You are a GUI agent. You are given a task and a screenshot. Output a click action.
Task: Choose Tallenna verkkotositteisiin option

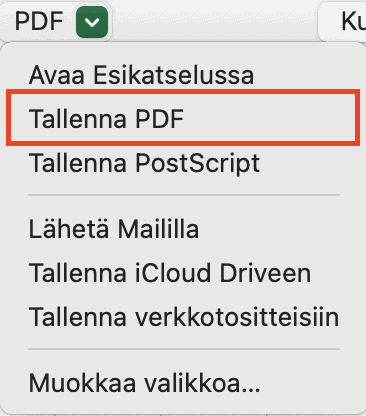coord(183,317)
